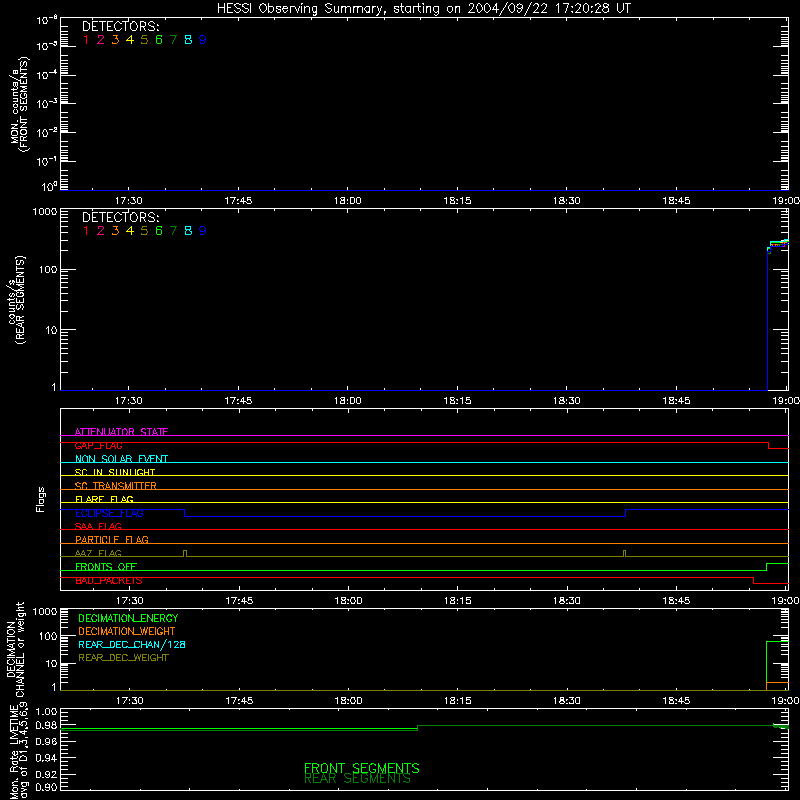This screenshot has width=800, height=800.
Task: Click detector 7 in the front segments legend
Action: [173, 39]
